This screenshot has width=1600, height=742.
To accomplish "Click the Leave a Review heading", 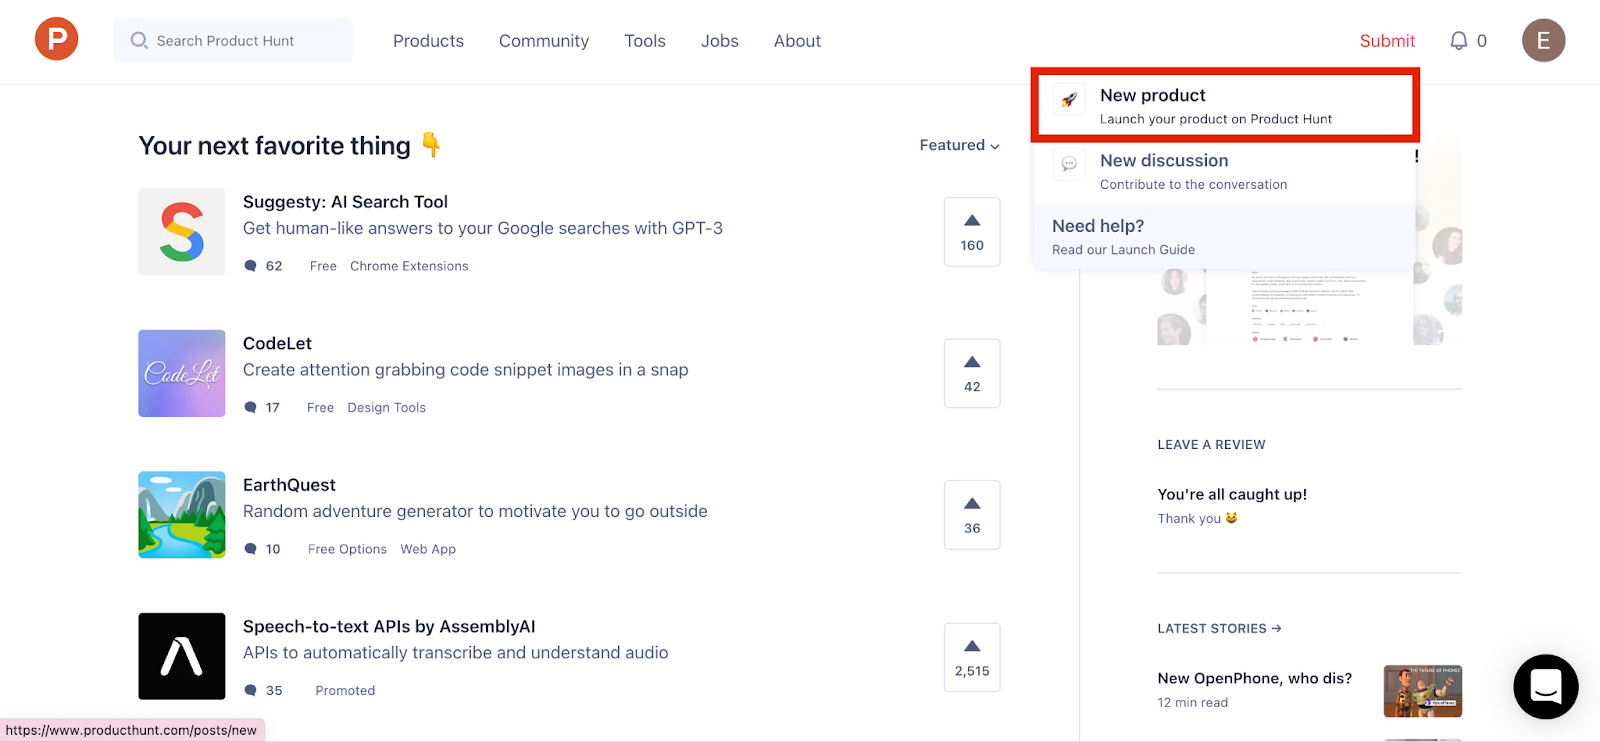I will coord(1211,445).
